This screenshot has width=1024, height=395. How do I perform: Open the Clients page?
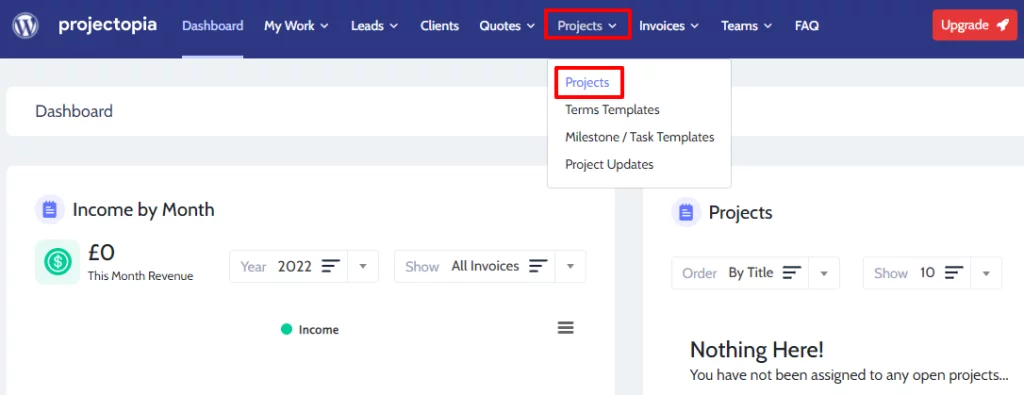coord(440,26)
